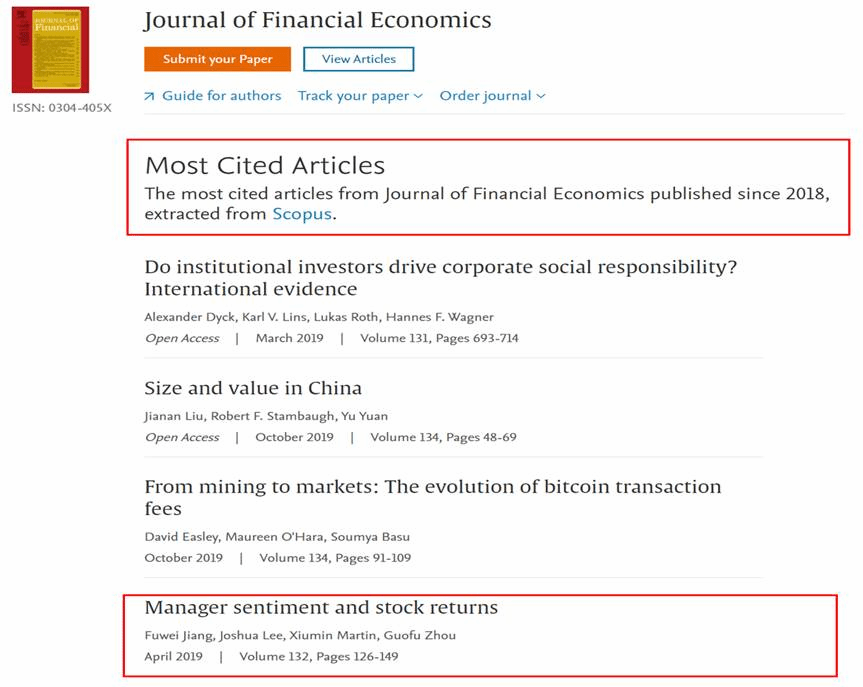Viewport: 863px width, 687px height.
Task: Open Manager sentiment and stock returns article
Action: click(x=321, y=608)
